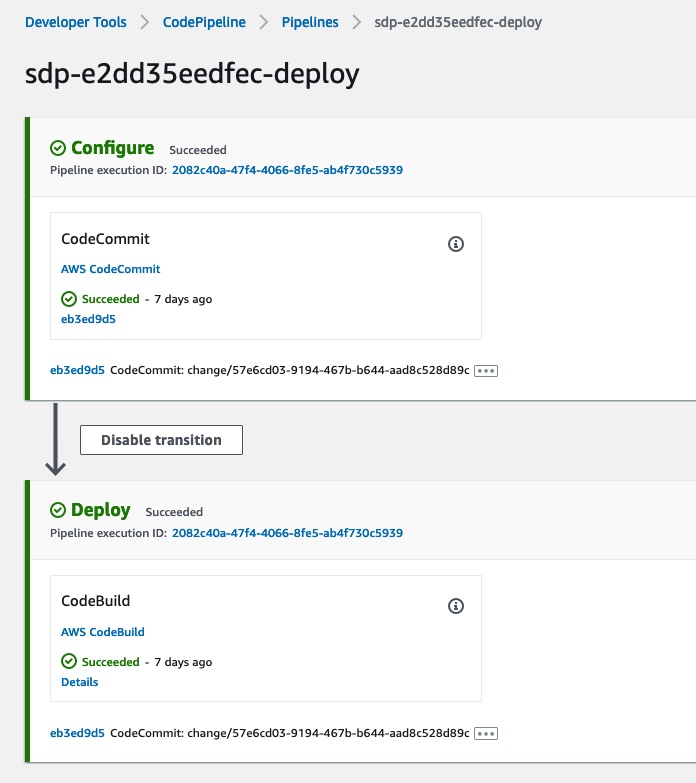Click AWS CodeCommit provider link
Screen dimensions: 696x783
tap(110, 269)
